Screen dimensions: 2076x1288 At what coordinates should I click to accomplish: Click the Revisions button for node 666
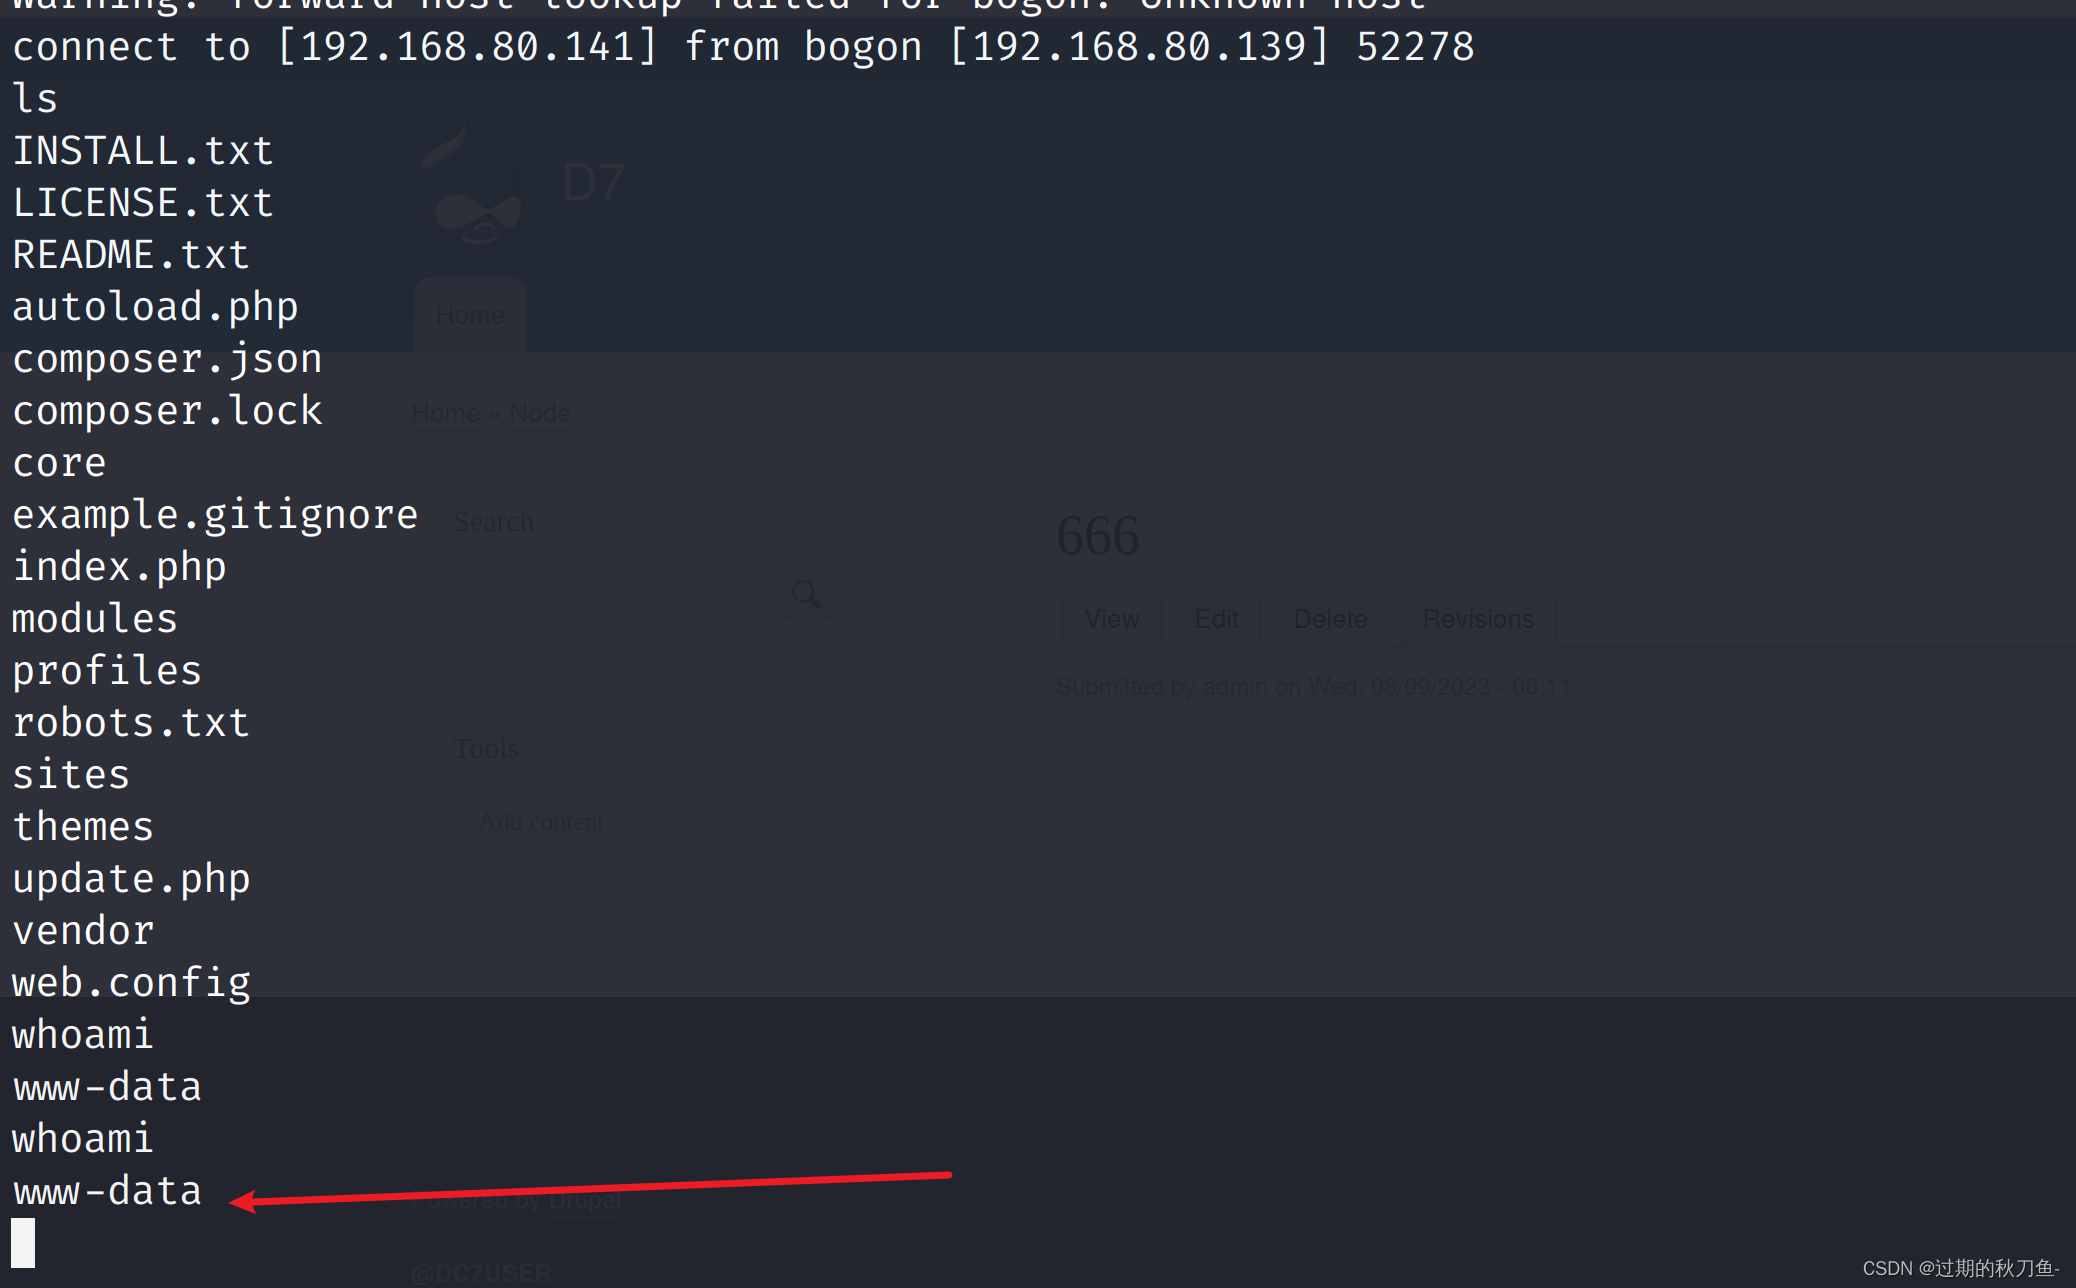click(x=1478, y=619)
